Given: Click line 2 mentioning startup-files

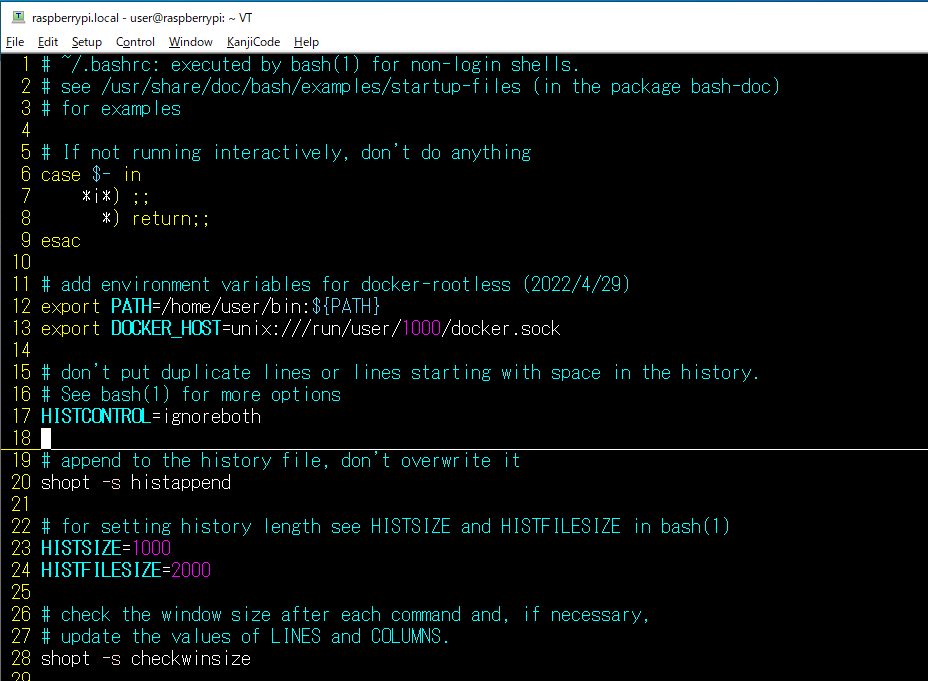Looking at the screenshot, I should pyautogui.click(x=411, y=86).
